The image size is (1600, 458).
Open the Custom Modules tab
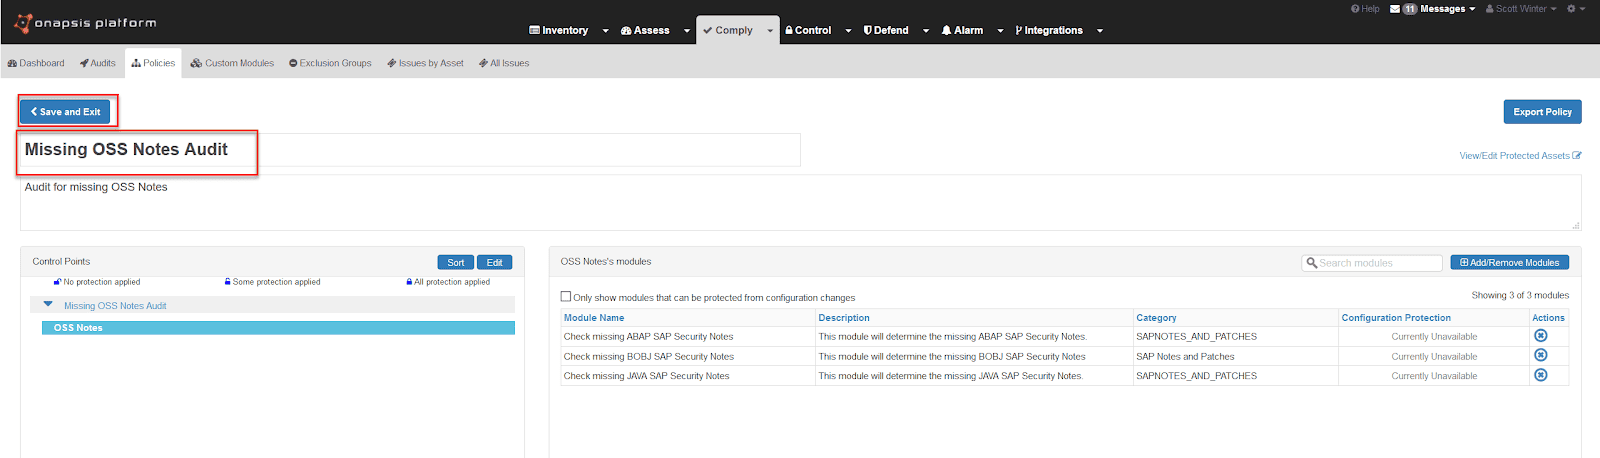pos(232,63)
